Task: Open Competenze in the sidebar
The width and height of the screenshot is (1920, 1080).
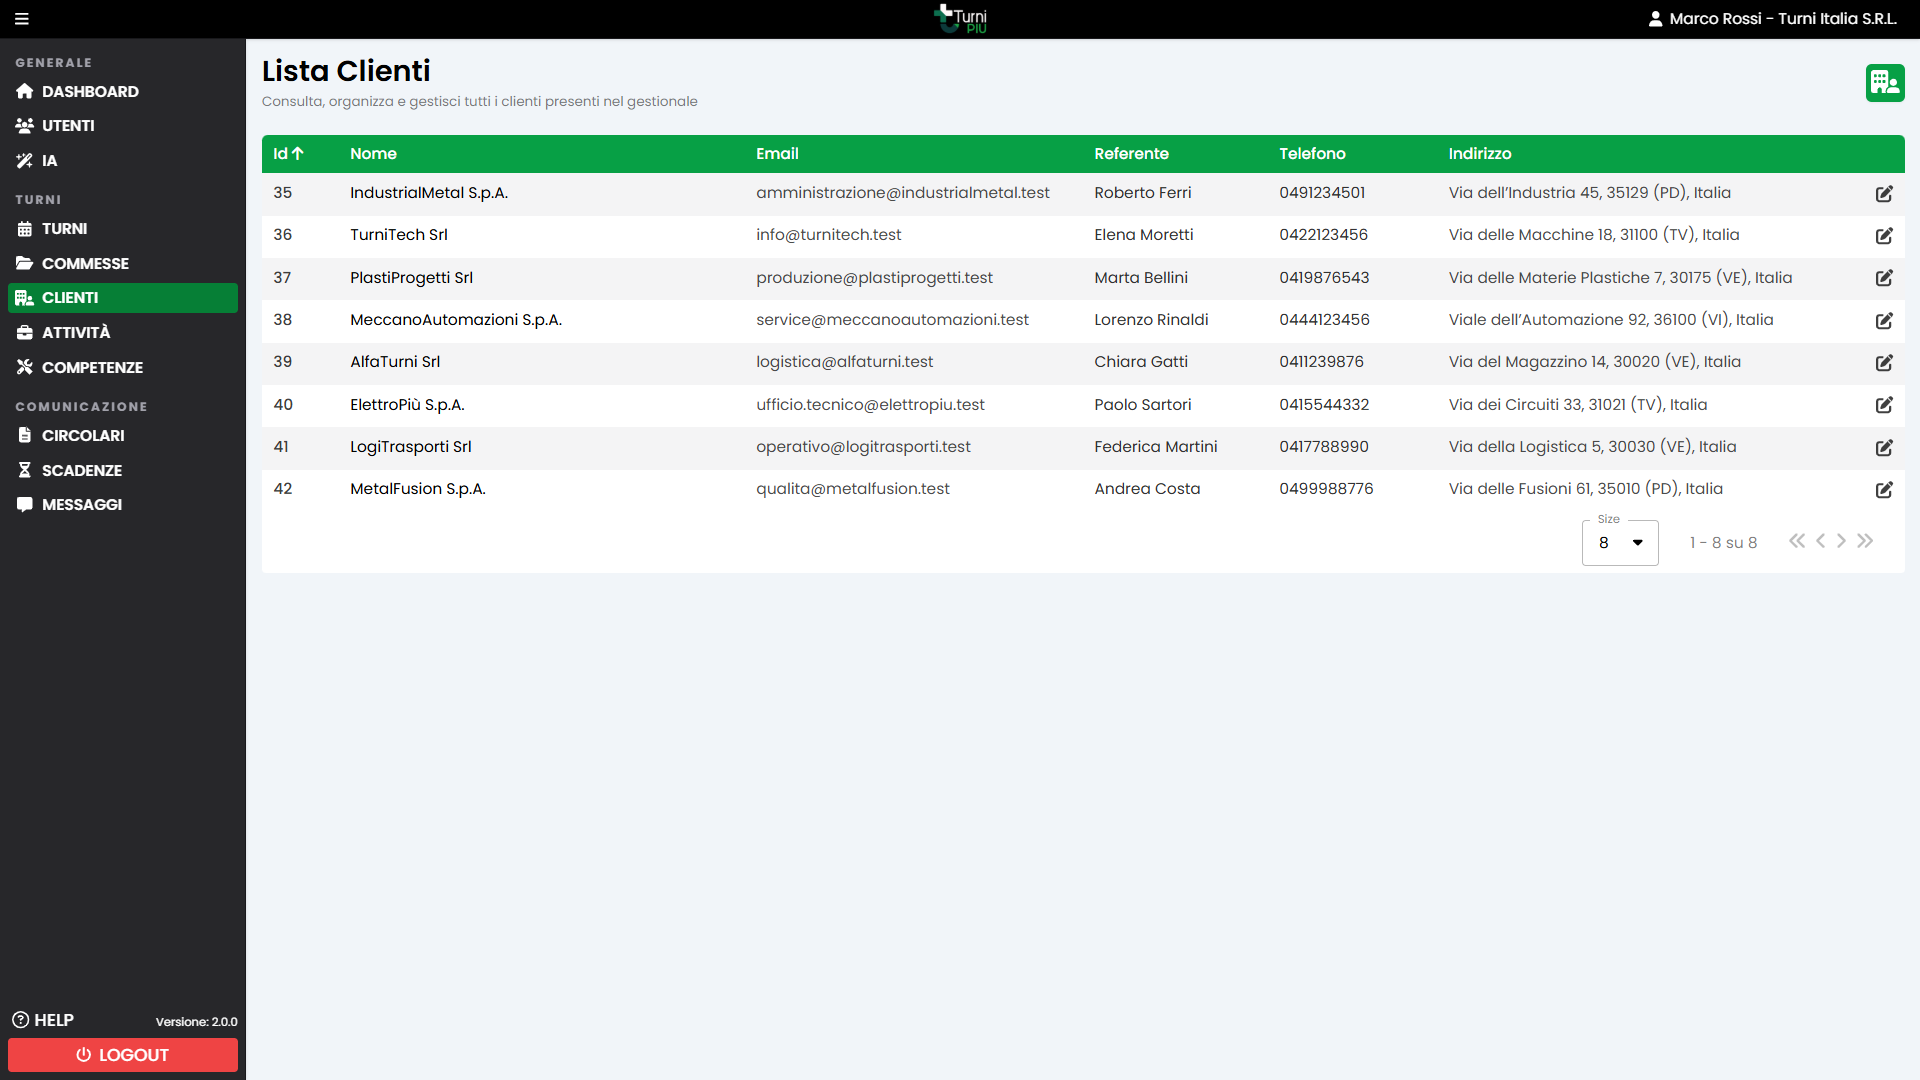Action: coord(123,368)
